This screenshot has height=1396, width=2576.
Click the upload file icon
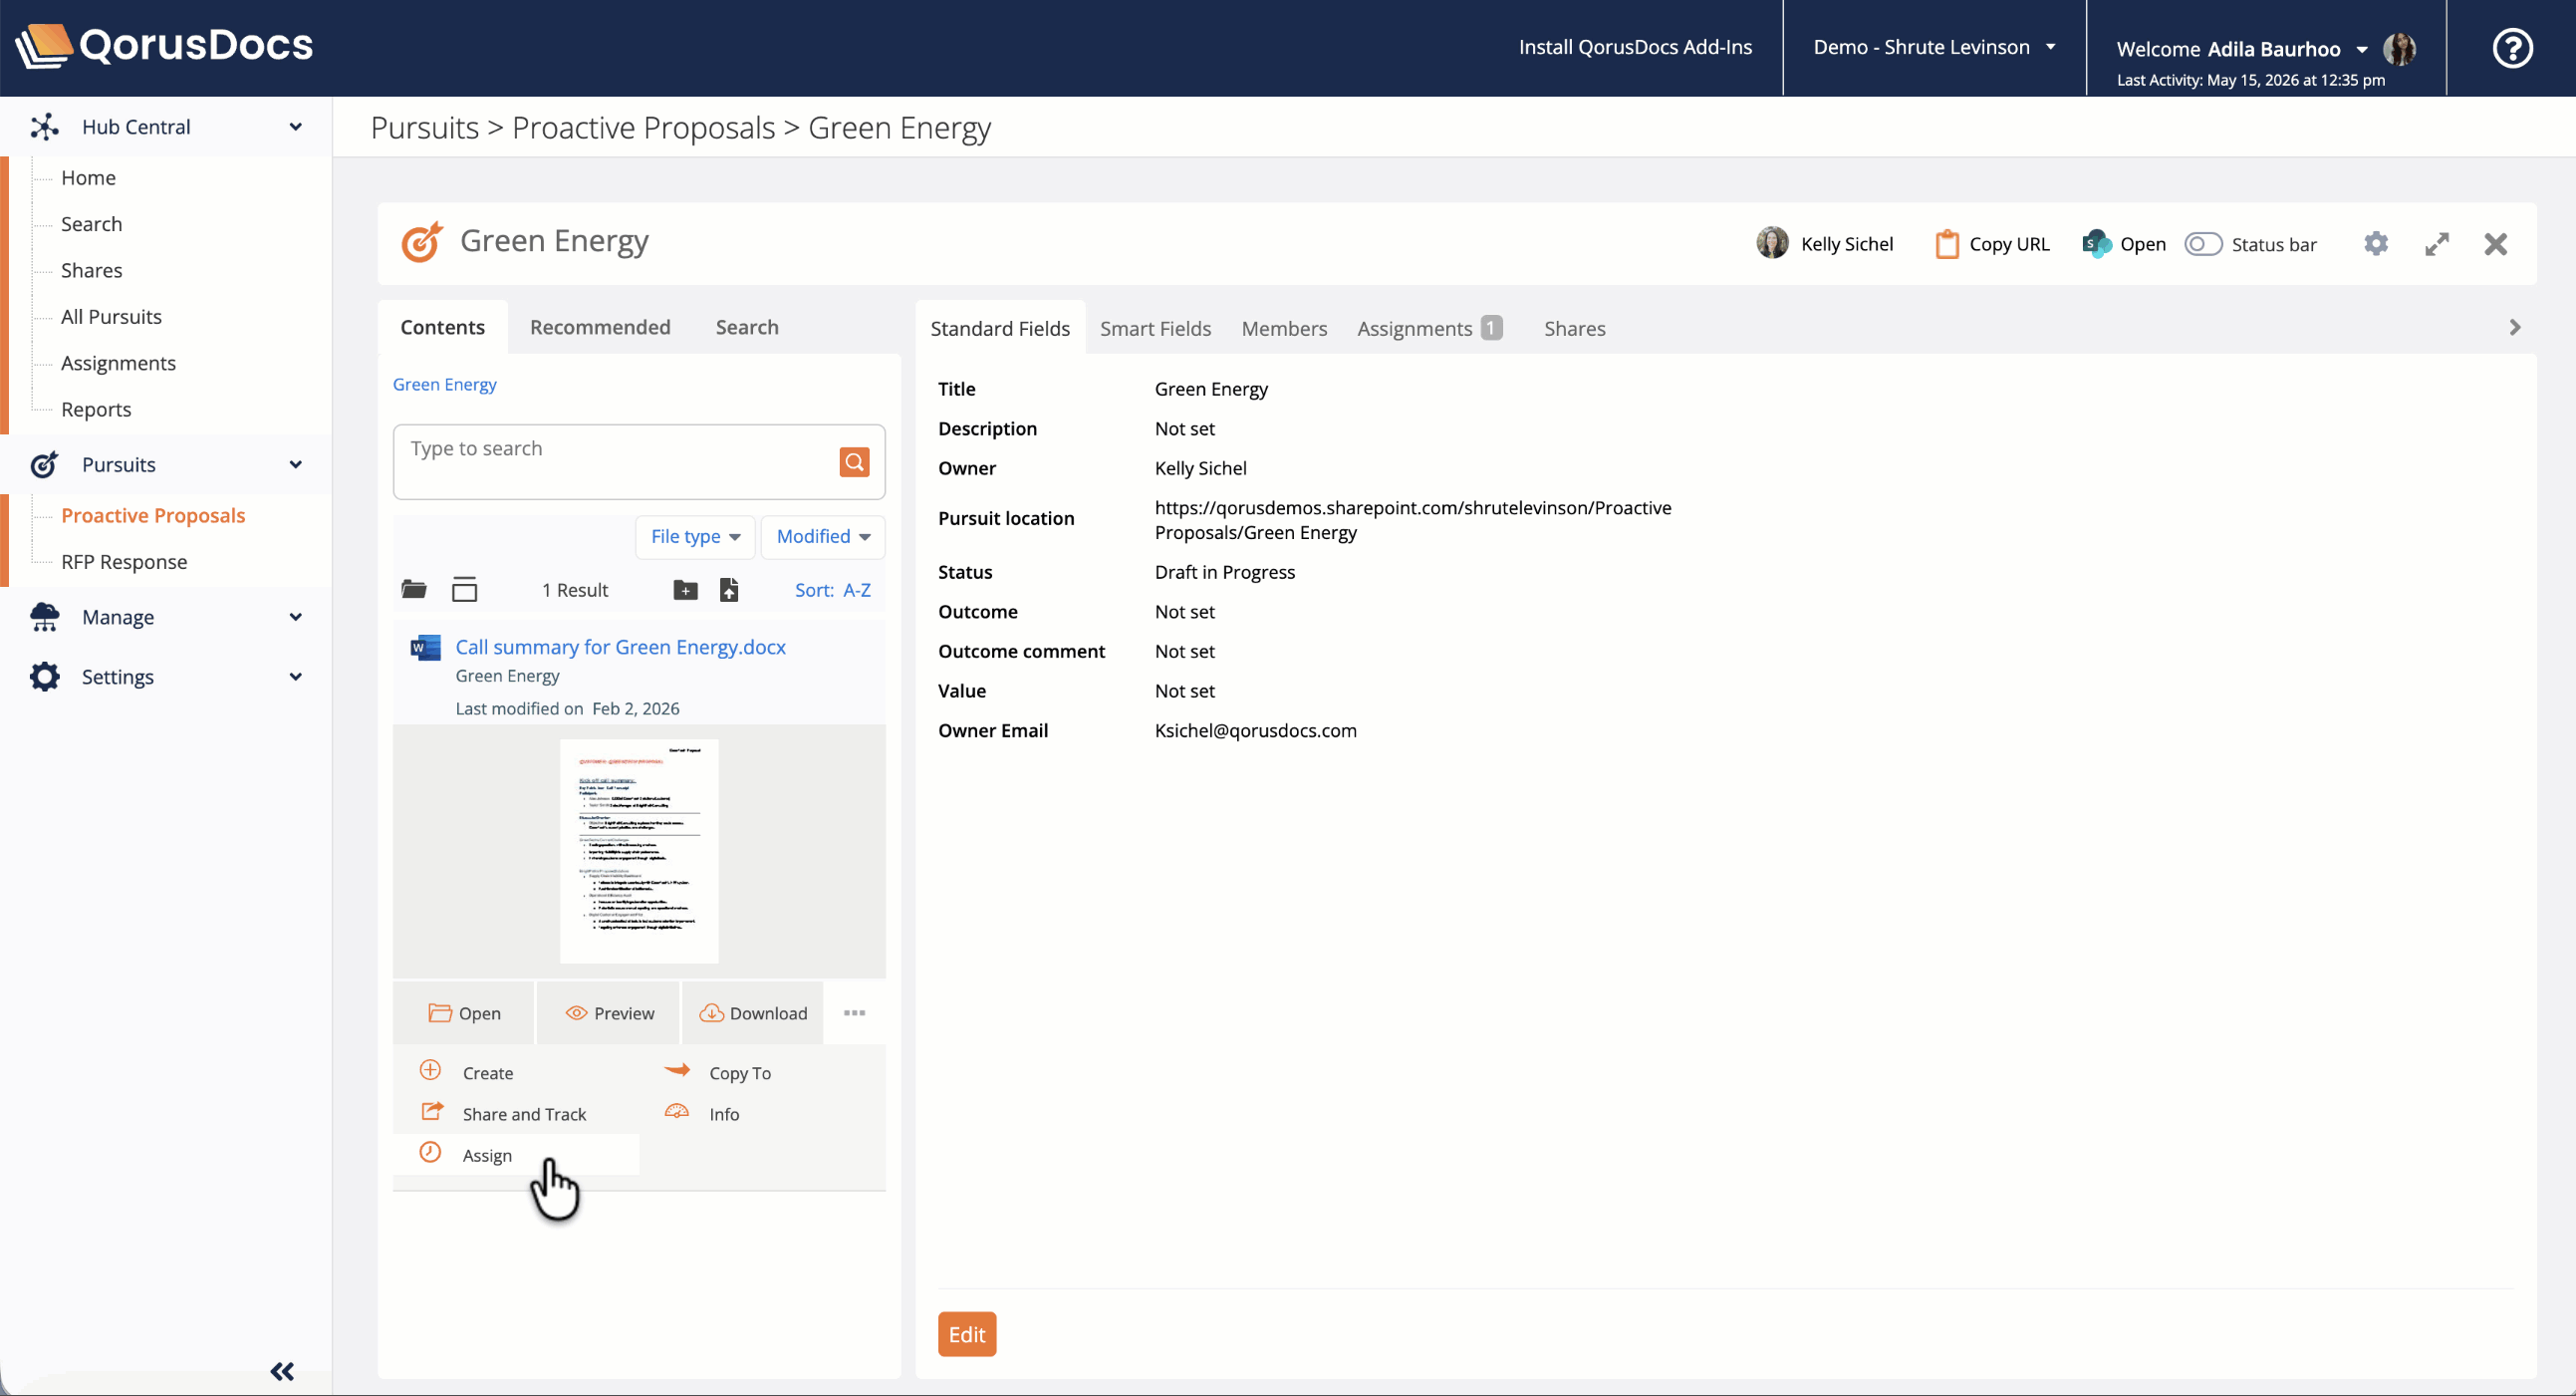729,590
